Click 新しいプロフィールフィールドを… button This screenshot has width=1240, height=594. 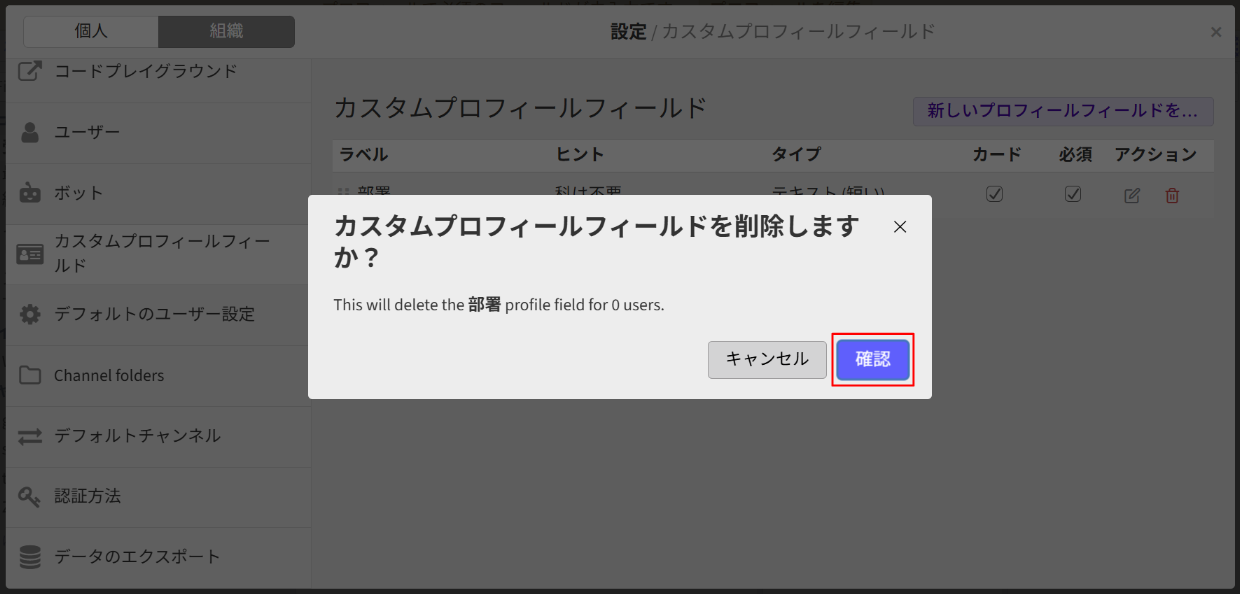[1062, 111]
